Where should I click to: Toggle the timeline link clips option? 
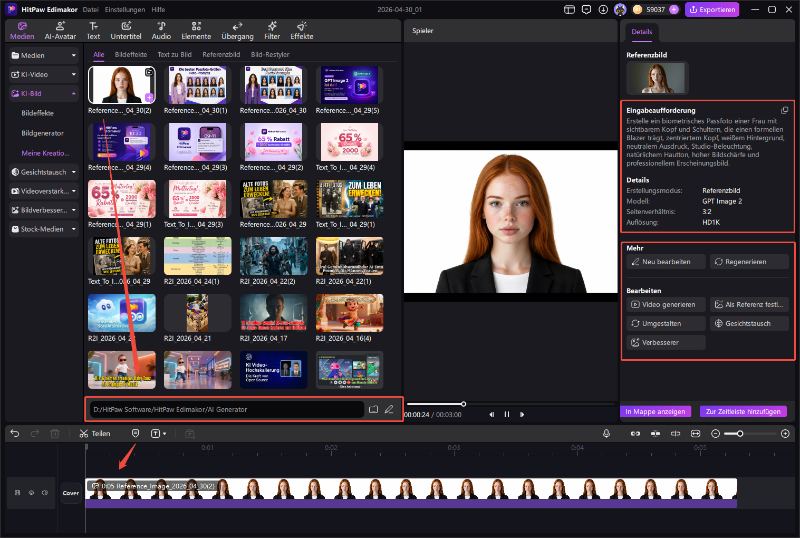pos(635,433)
